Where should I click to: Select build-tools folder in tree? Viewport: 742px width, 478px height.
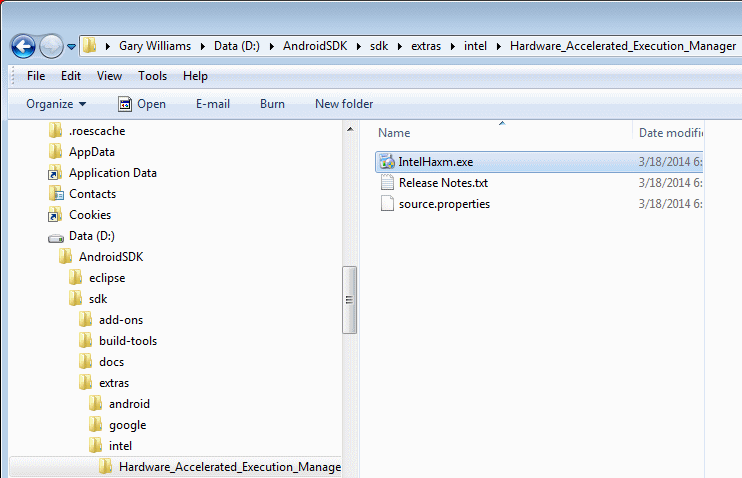click(x=128, y=341)
